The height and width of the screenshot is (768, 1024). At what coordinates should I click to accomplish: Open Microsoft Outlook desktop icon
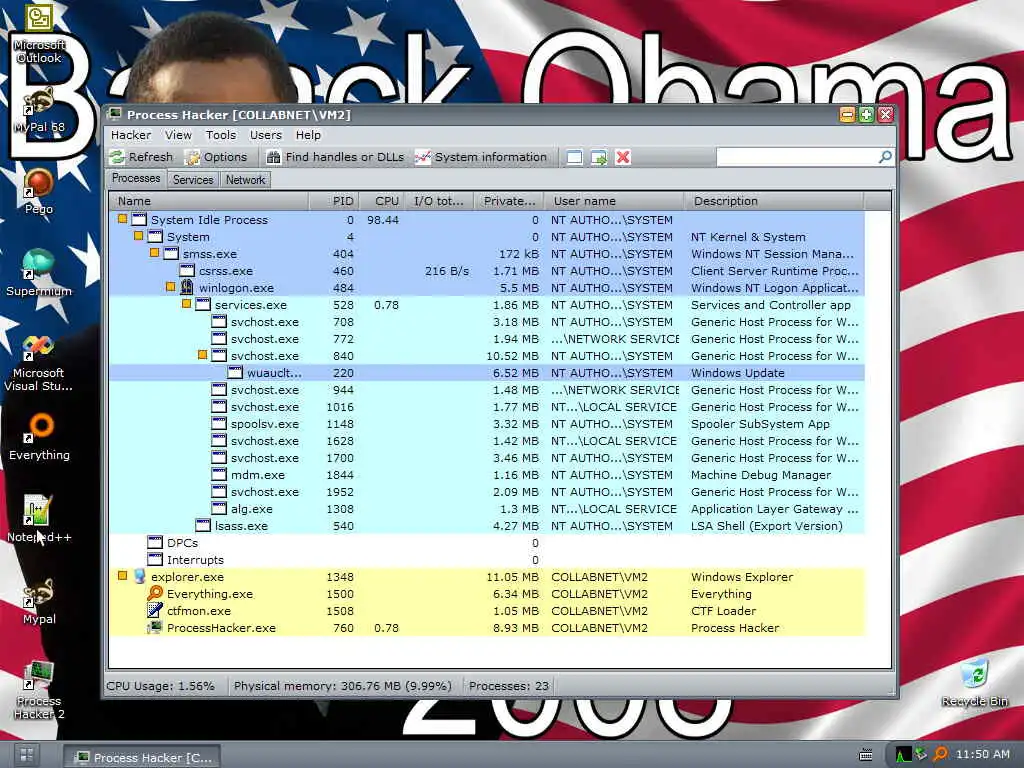(39, 34)
